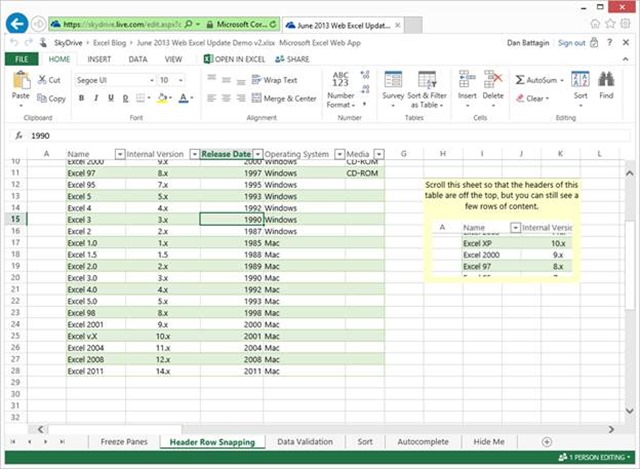Toggle Italic formatting button

coord(96,98)
